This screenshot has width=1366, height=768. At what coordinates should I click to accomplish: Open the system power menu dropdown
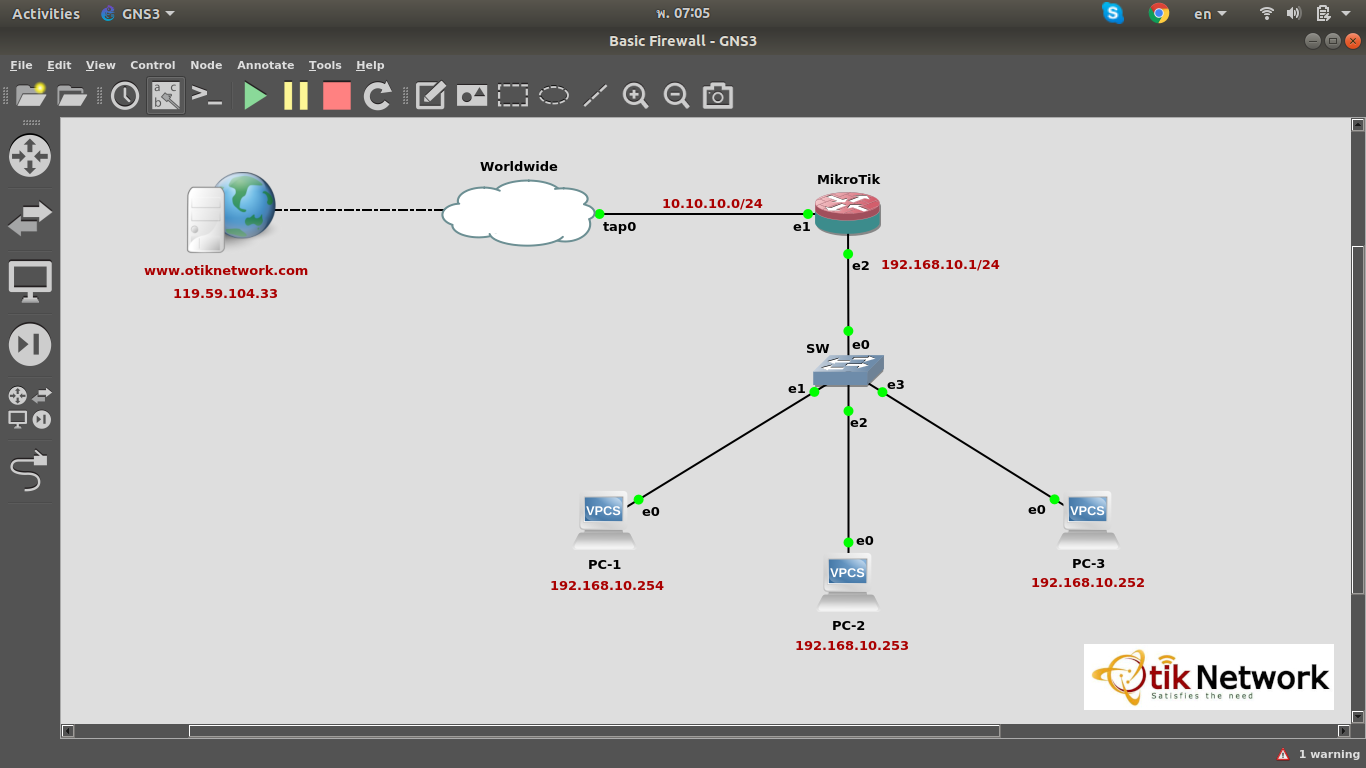point(1348,14)
